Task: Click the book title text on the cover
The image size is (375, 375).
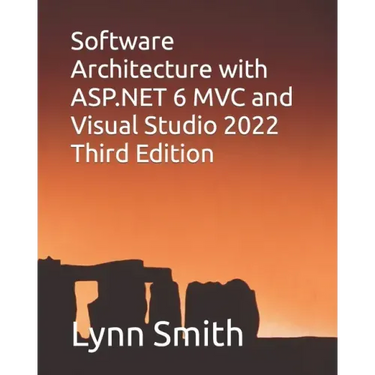Action: click(x=182, y=98)
